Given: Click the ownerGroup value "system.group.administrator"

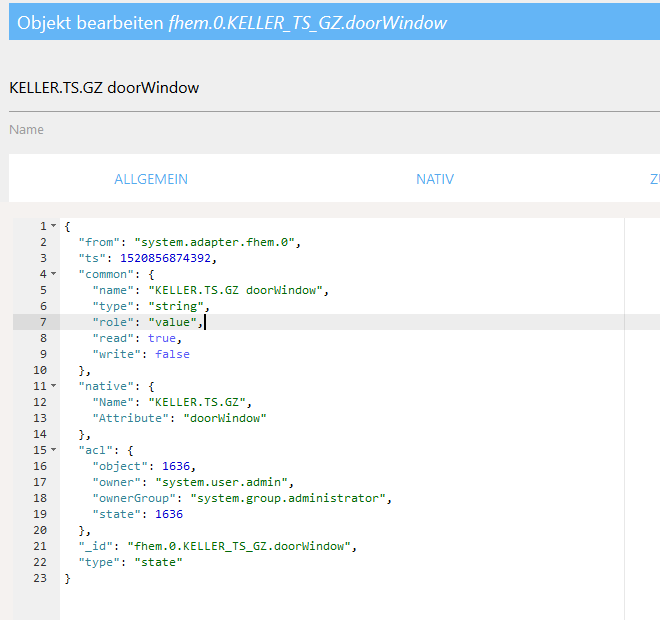Looking at the screenshot, I should [288, 498].
